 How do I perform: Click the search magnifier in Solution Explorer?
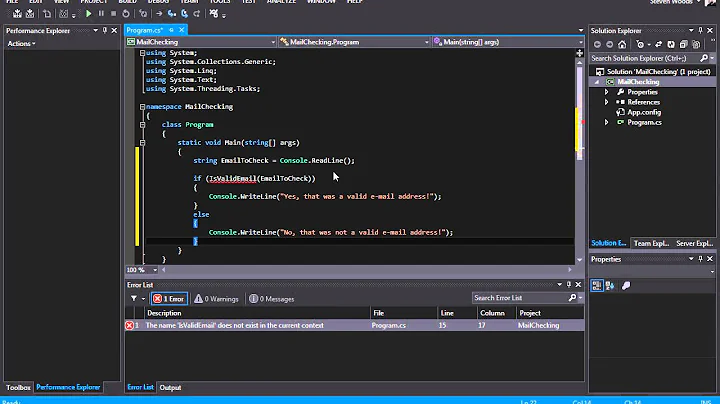[x=704, y=58]
